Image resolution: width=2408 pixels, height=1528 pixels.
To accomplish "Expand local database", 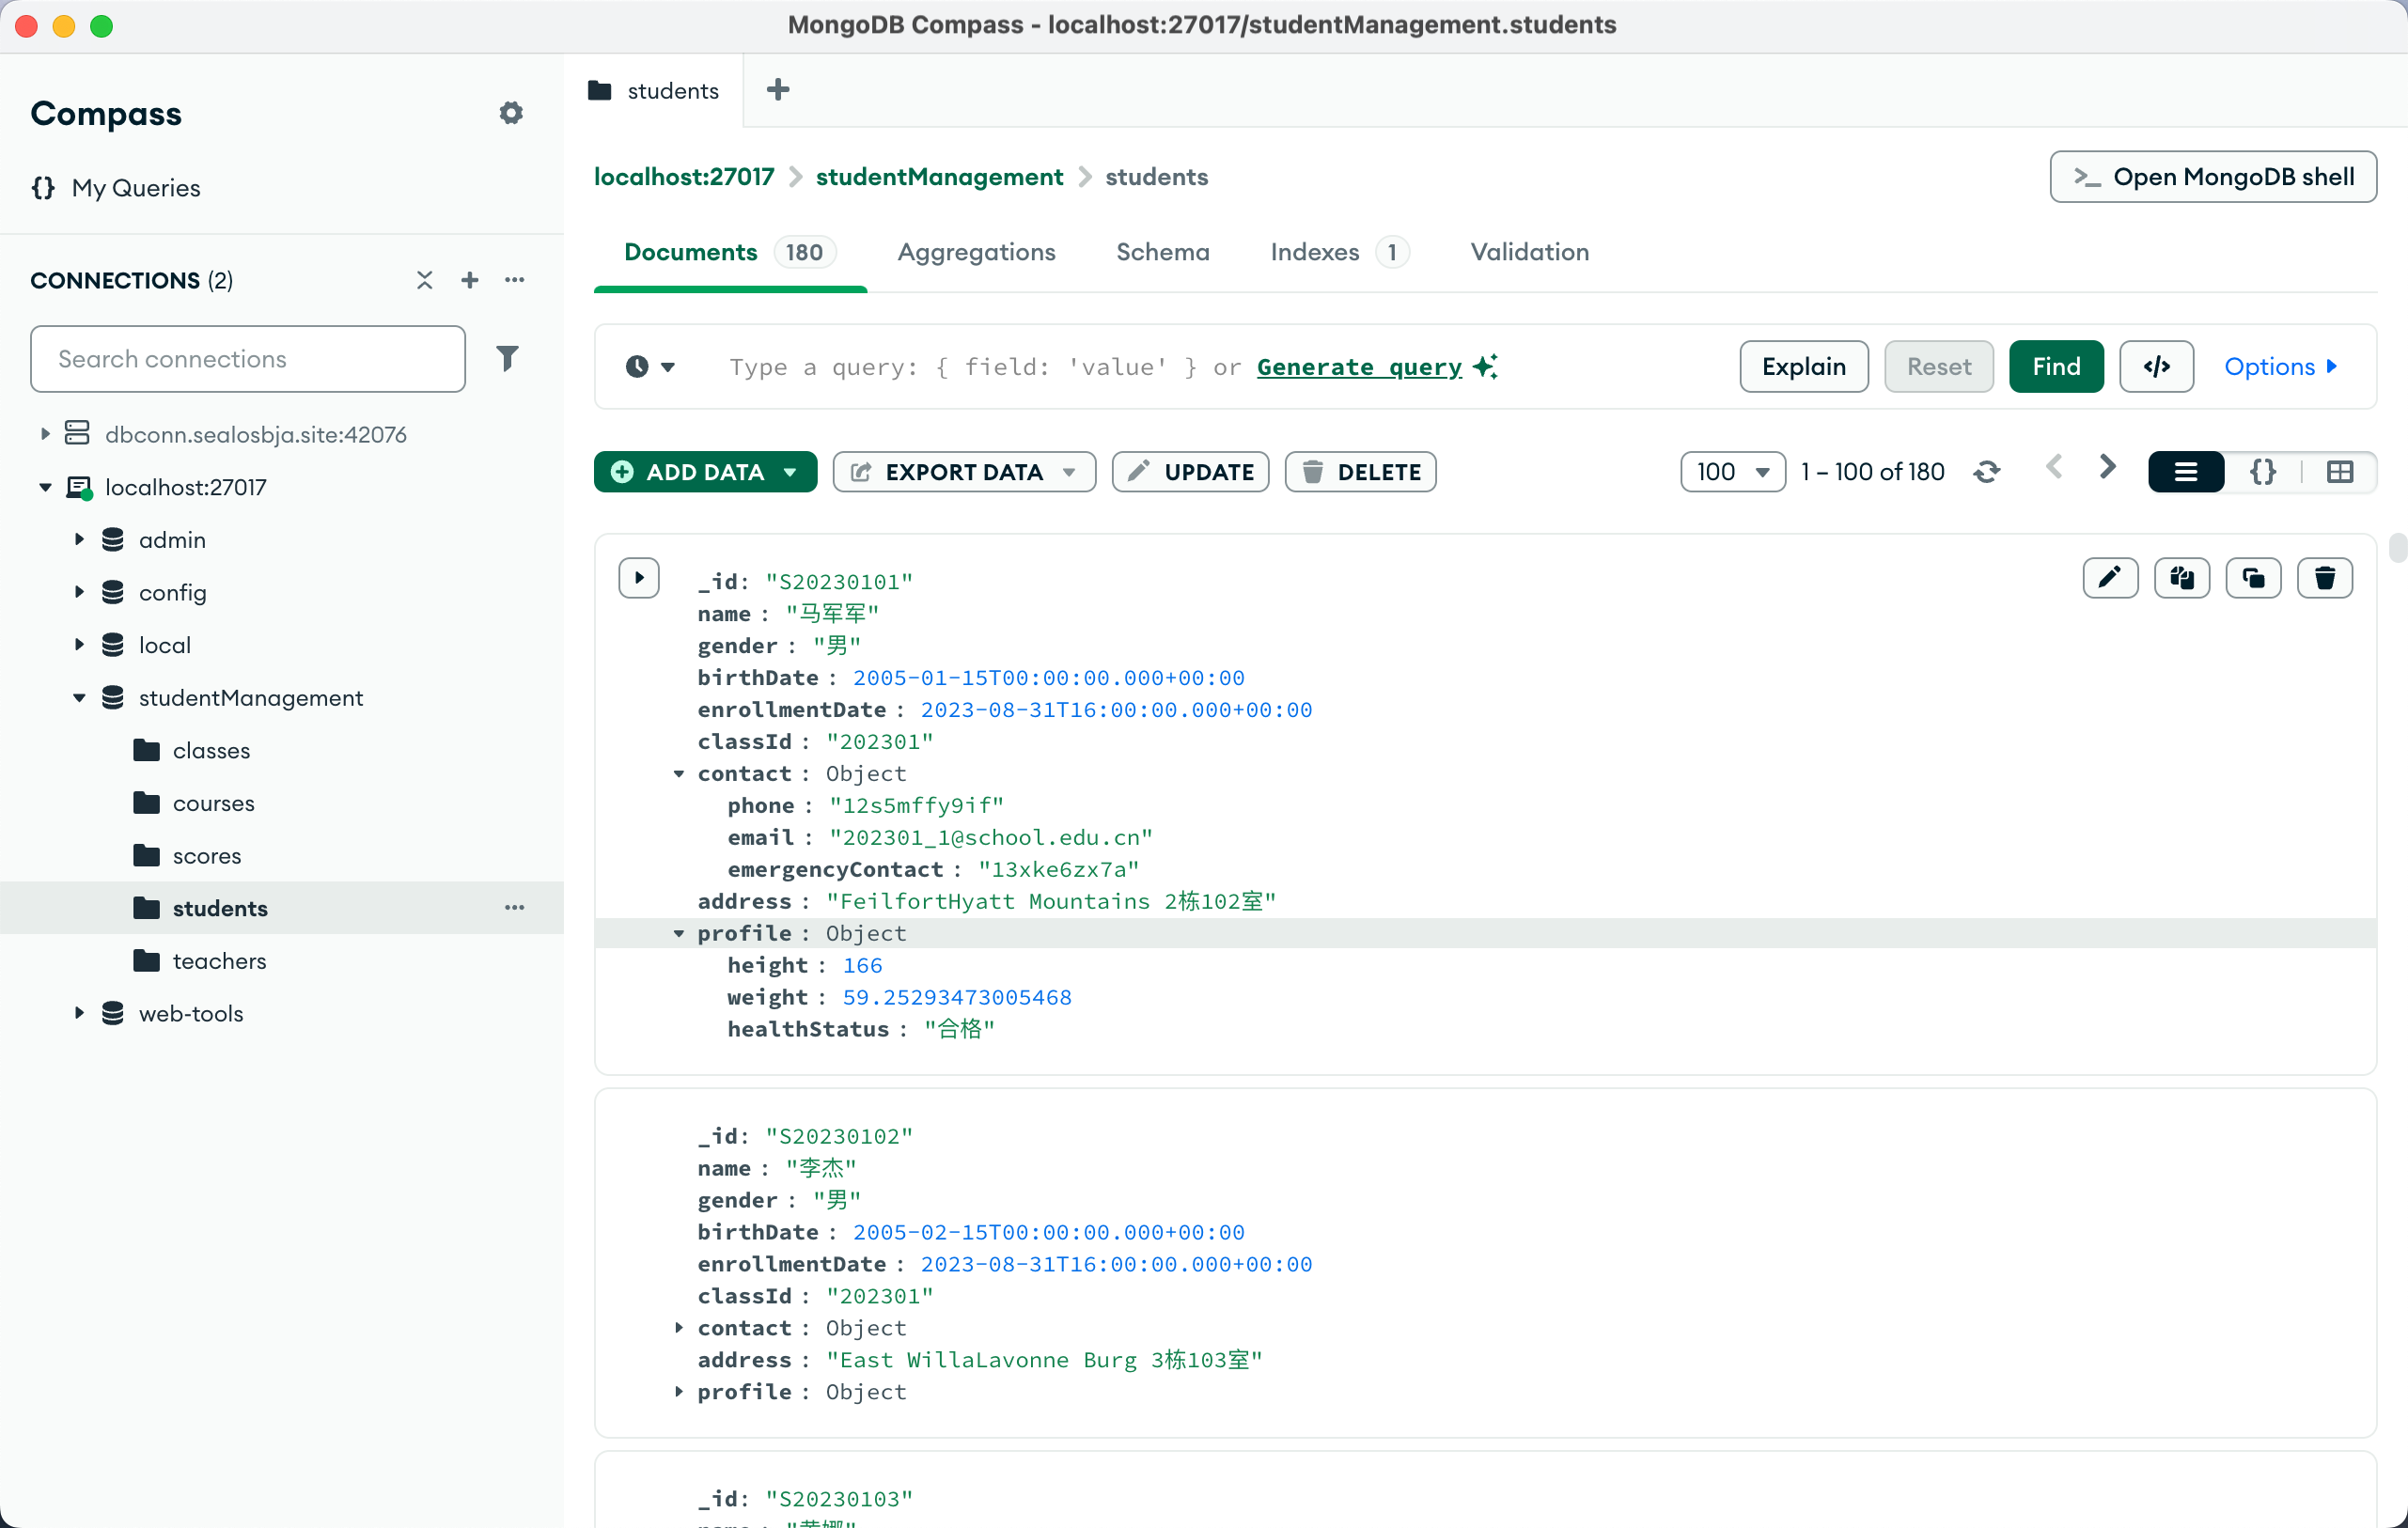I will pos(79,645).
